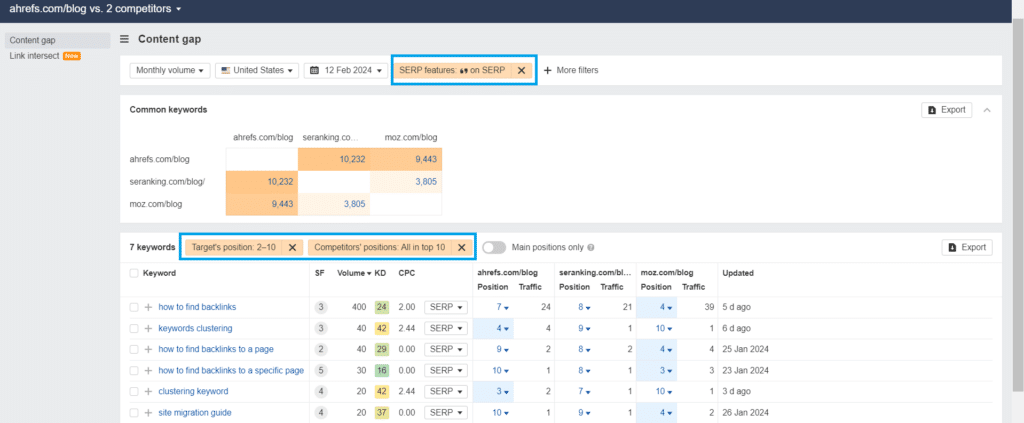Export the keywords table
This screenshot has height=423, width=1024.
point(967,247)
